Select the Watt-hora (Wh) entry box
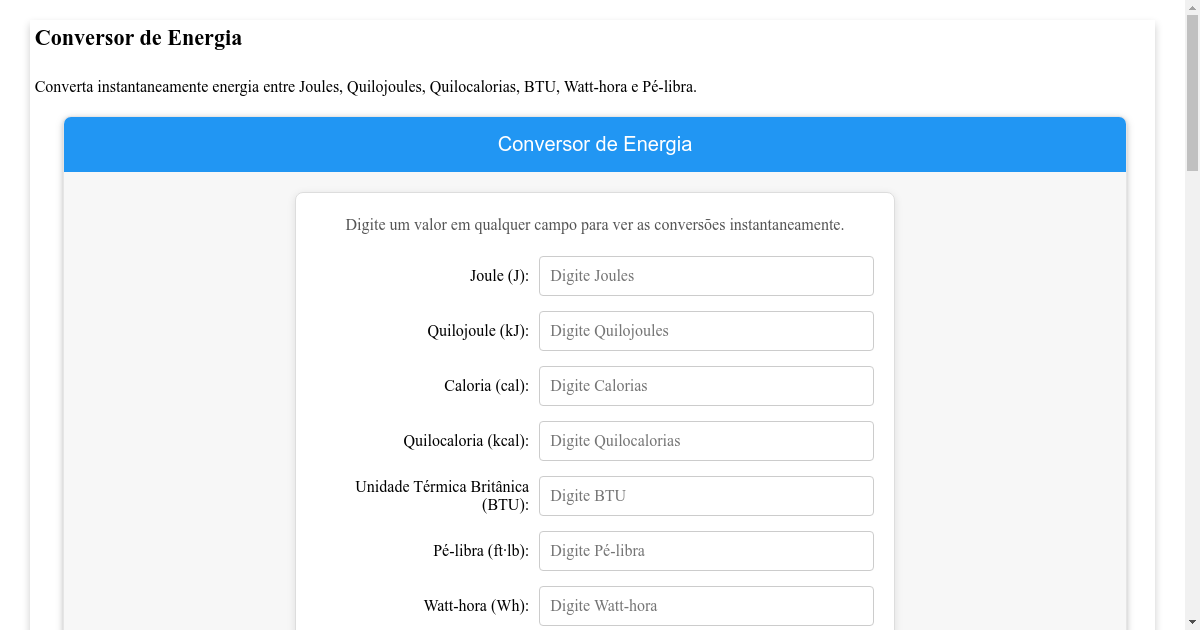 (705, 605)
